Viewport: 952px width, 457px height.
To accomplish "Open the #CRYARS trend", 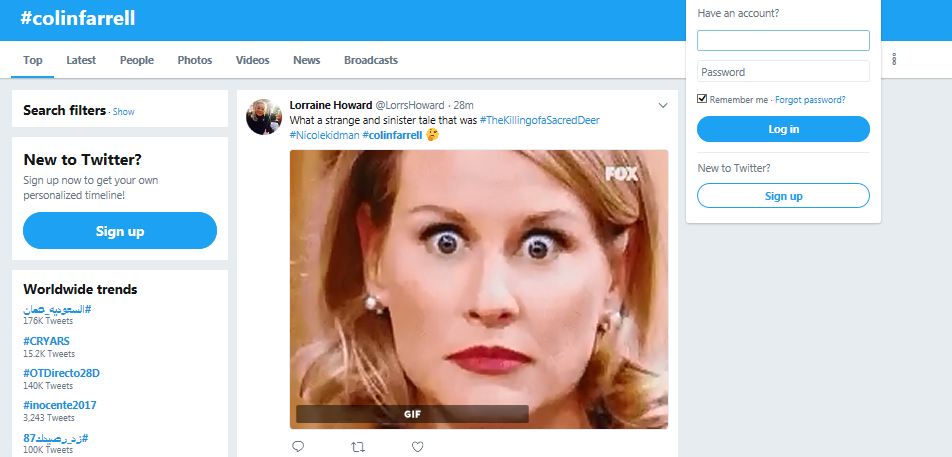I will [x=46, y=341].
